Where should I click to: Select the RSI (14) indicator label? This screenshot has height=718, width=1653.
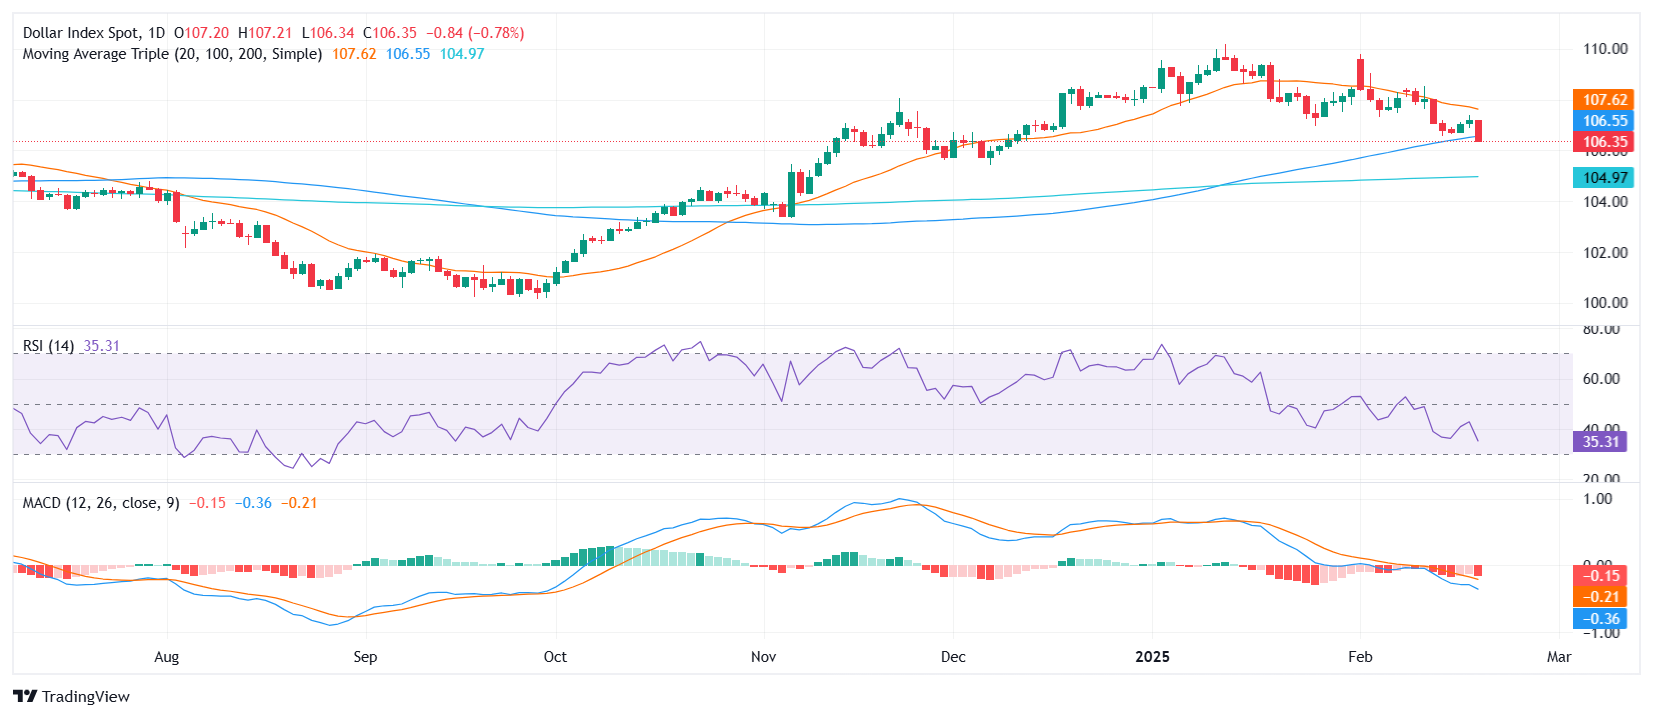(x=48, y=346)
